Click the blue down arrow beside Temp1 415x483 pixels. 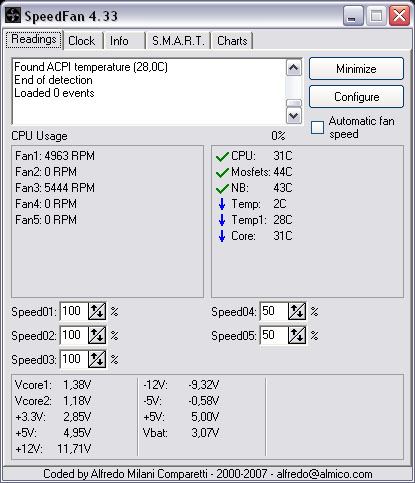tap(222, 220)
